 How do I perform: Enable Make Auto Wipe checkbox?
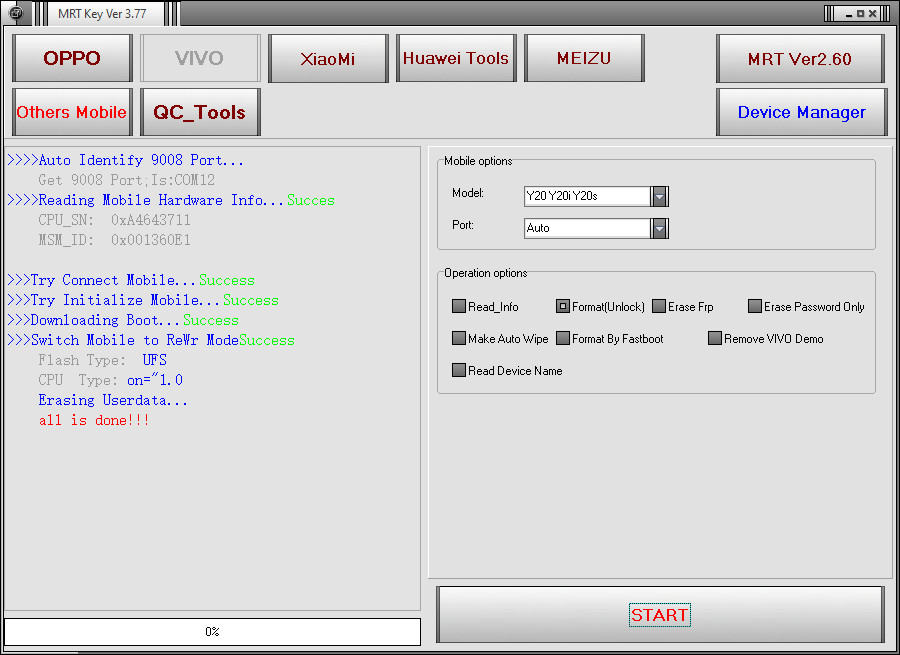point(459,338)
